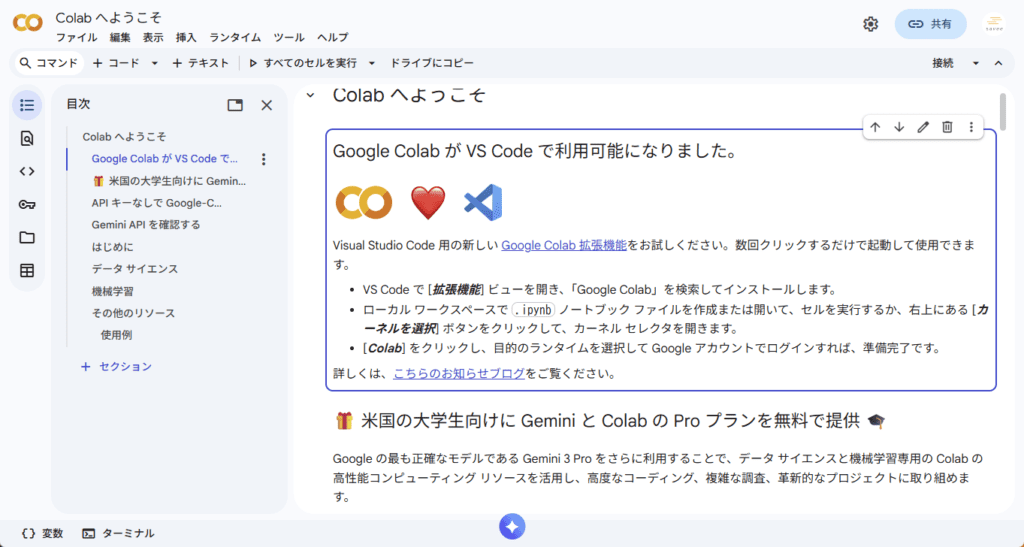This screenshot has height=547, width=1024.
Task: Collapse the Colab へようこそ section chevron
Action: tap(310, 95)
